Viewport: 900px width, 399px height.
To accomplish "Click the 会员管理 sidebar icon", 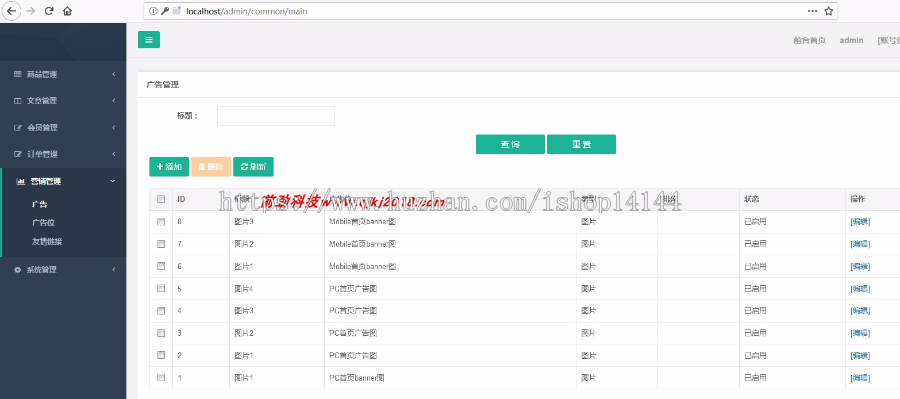I will tap(17, 127).
